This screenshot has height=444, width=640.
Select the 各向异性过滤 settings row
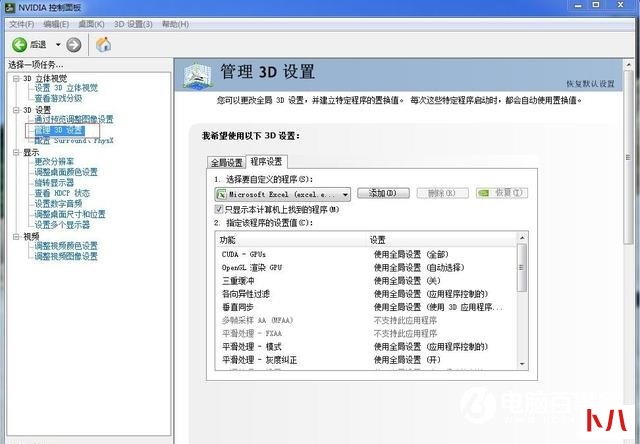(x=366, y=294)
